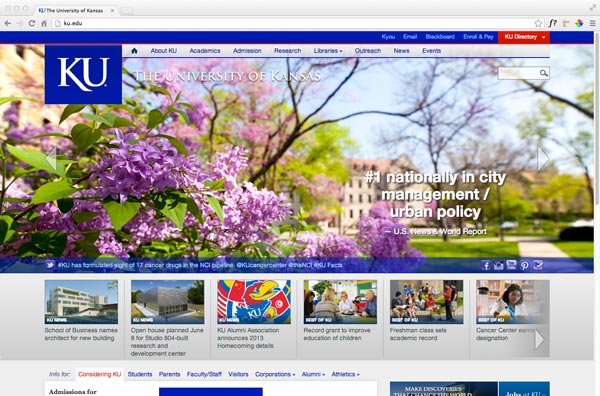Open the Jayhawk Homecoming thumbnail

(x=254, y=302)
